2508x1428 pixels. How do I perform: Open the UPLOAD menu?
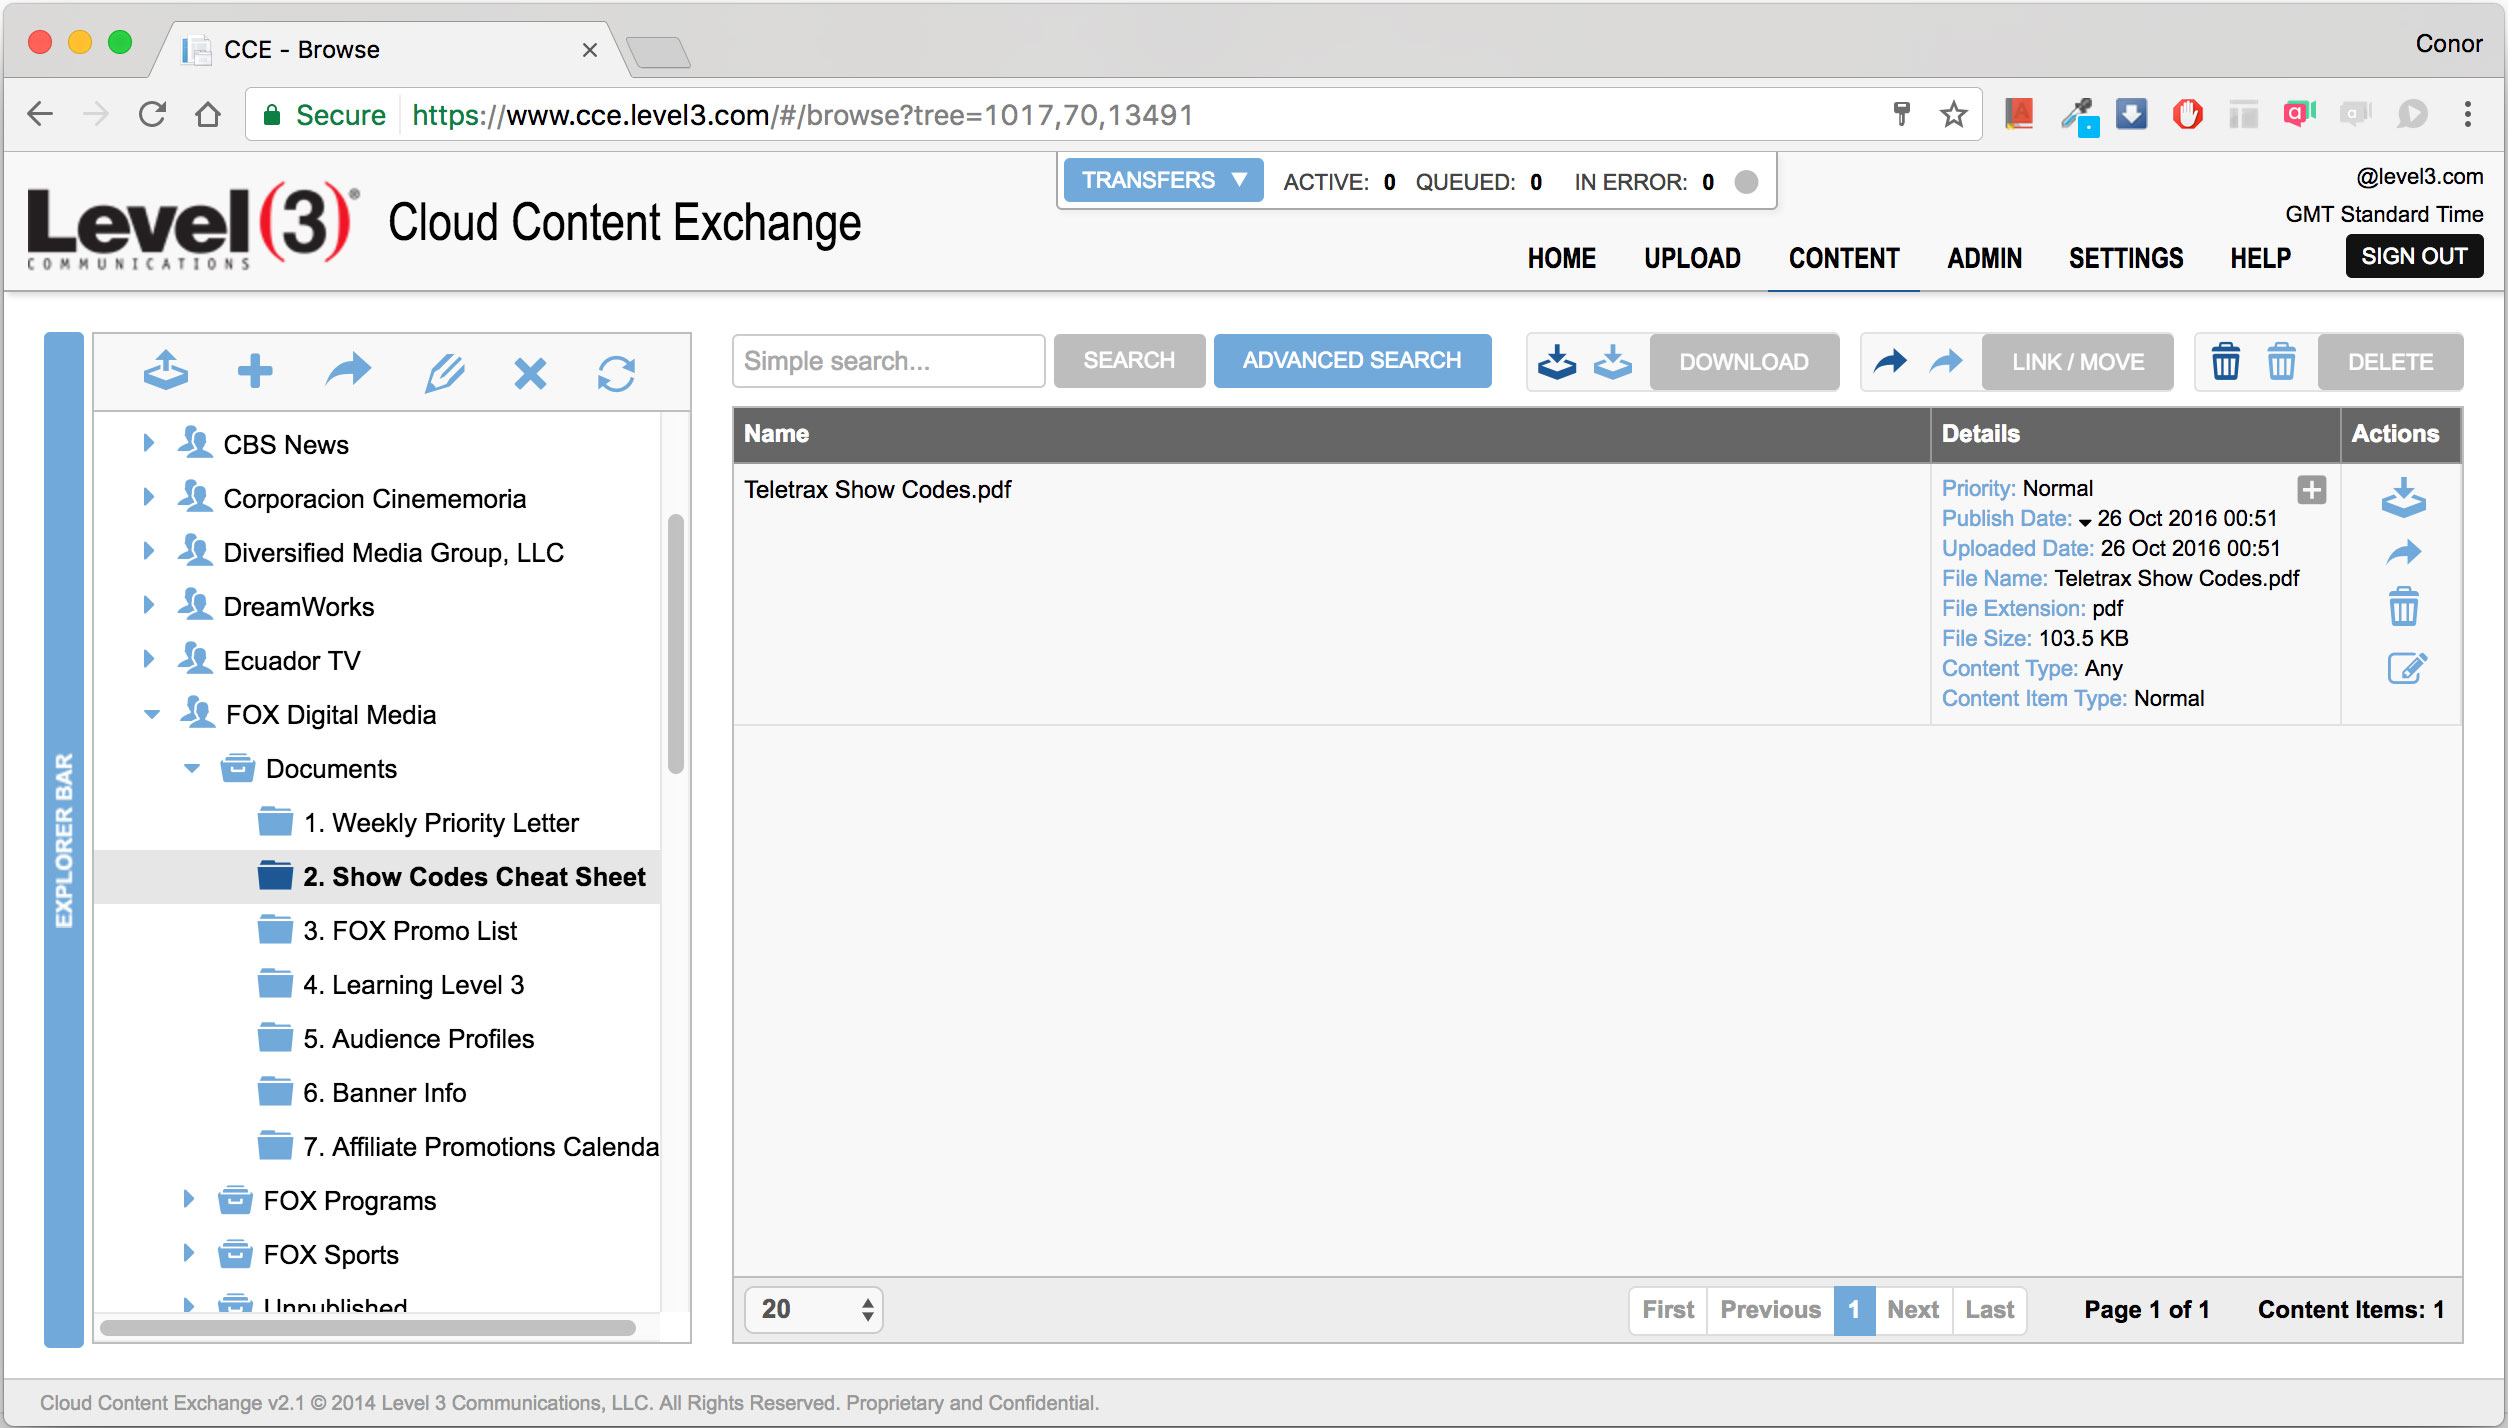[1692, 258]
